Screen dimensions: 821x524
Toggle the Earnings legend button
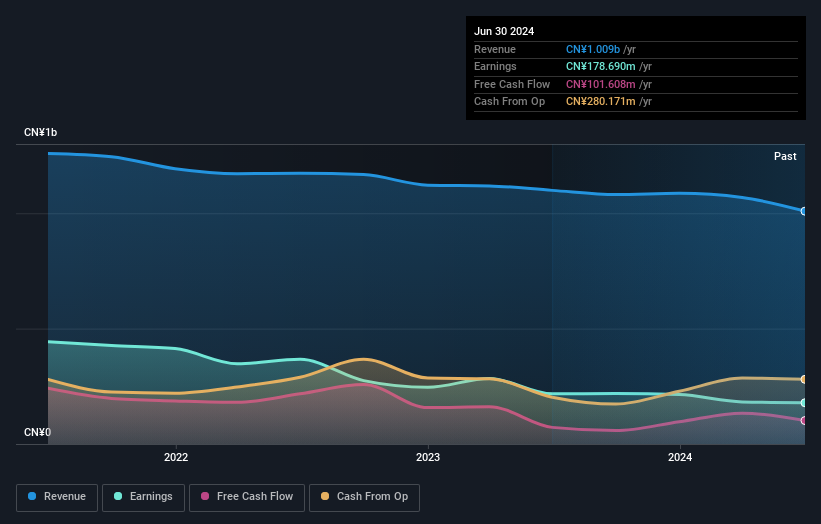click(143, 497)
